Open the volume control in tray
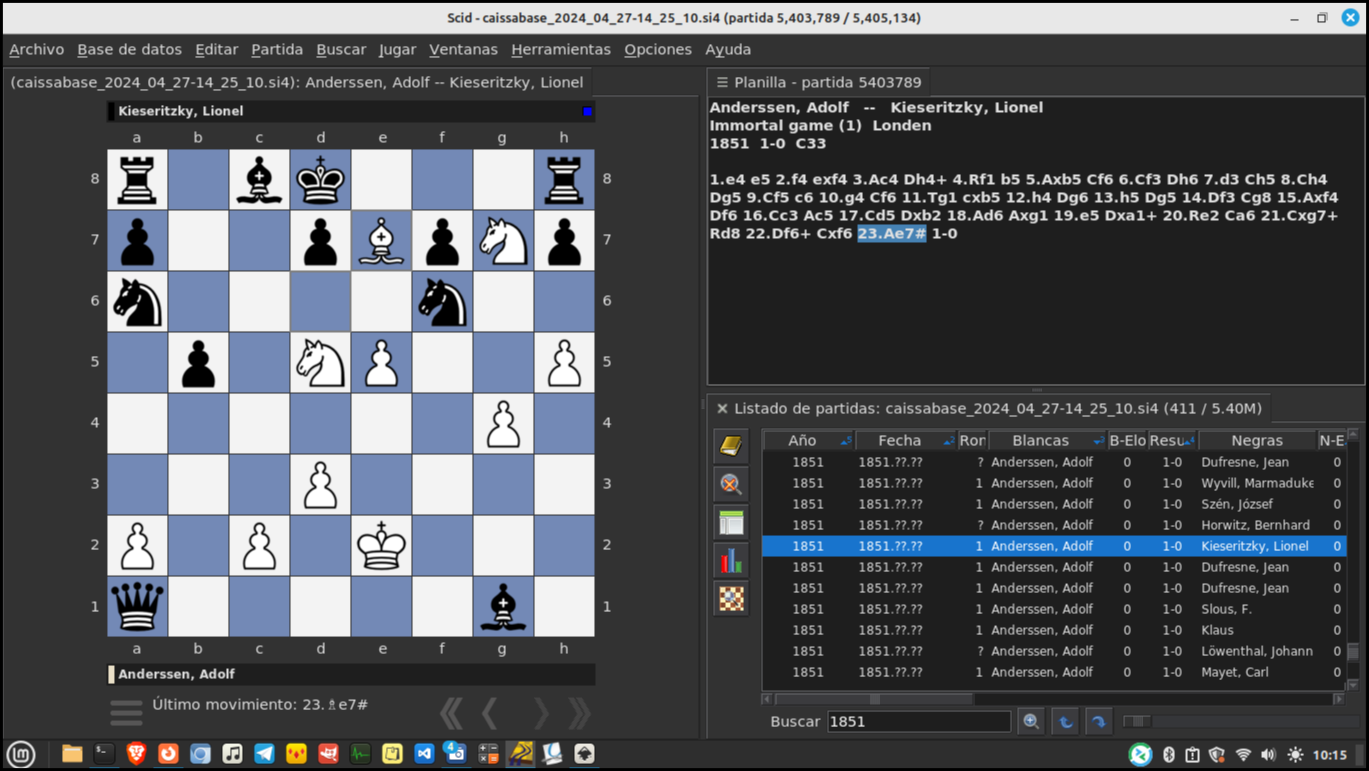The image size is (1369, 771). click(x=1268, y=755)
